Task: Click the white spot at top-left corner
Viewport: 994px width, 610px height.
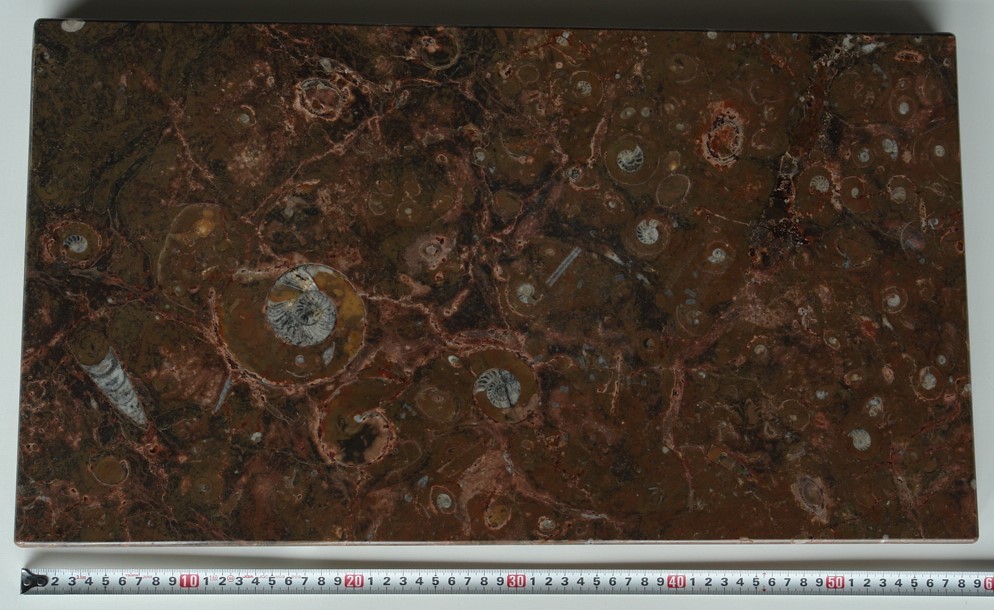Action: [73, 25]
